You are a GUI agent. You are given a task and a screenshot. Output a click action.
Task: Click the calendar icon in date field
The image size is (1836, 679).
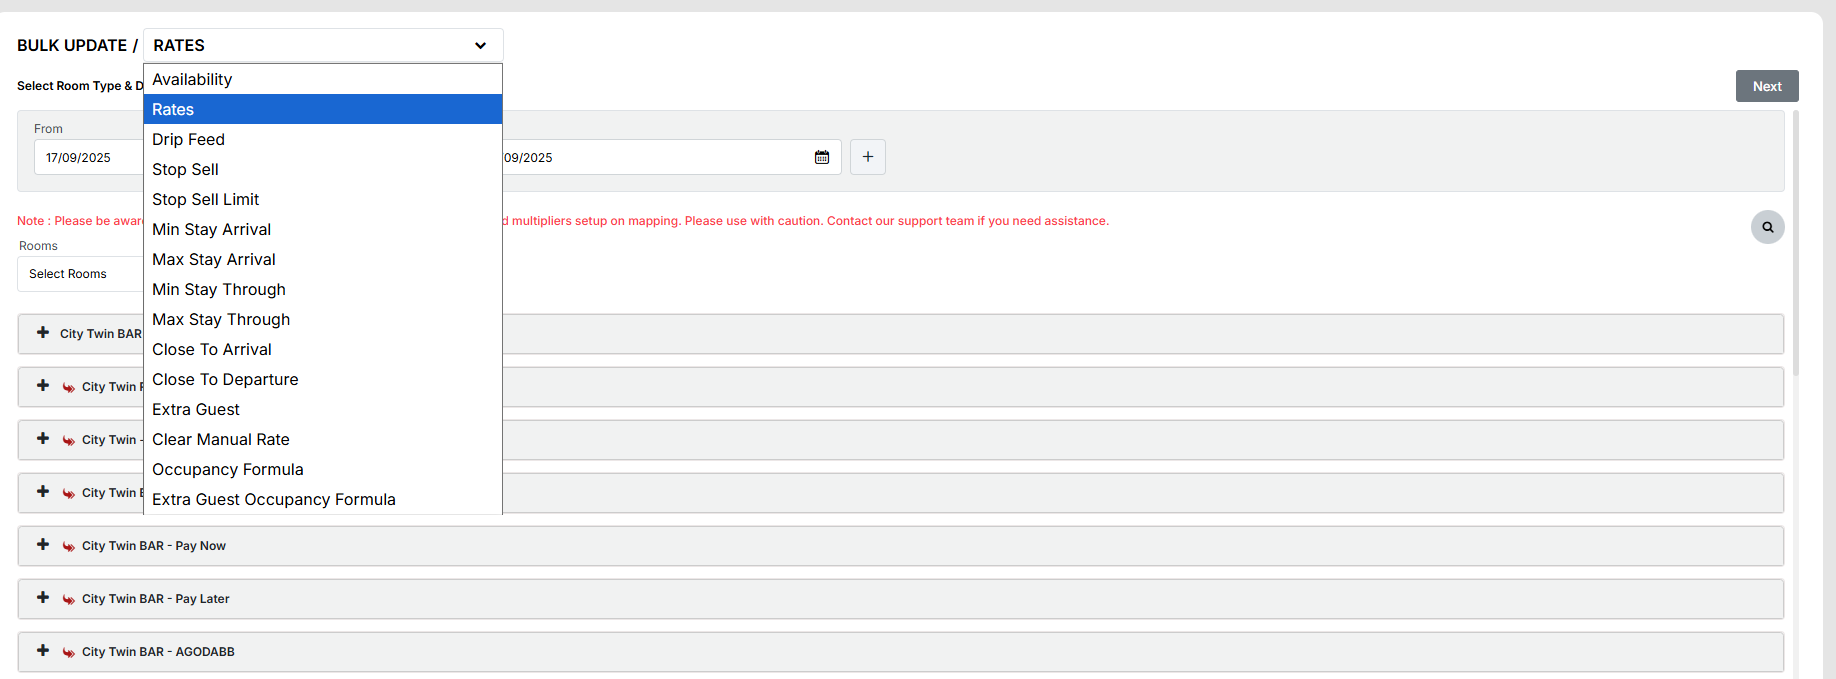(822, 157)
